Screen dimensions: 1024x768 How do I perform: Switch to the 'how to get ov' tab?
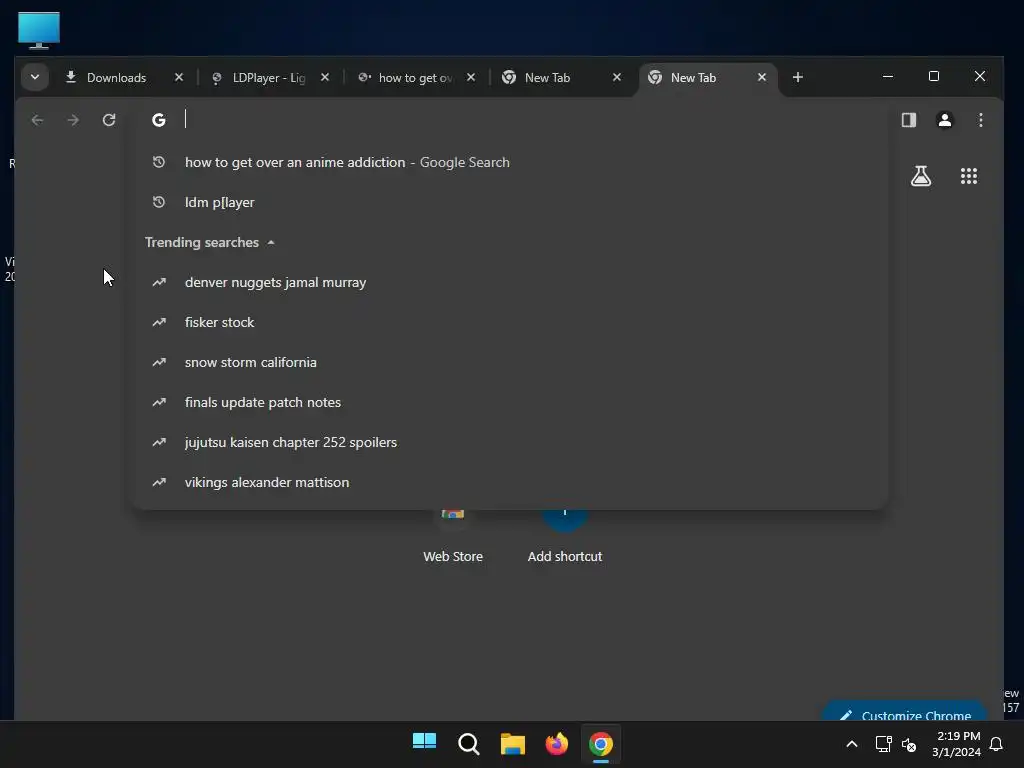pyautogui.click(x=415, y=78)
